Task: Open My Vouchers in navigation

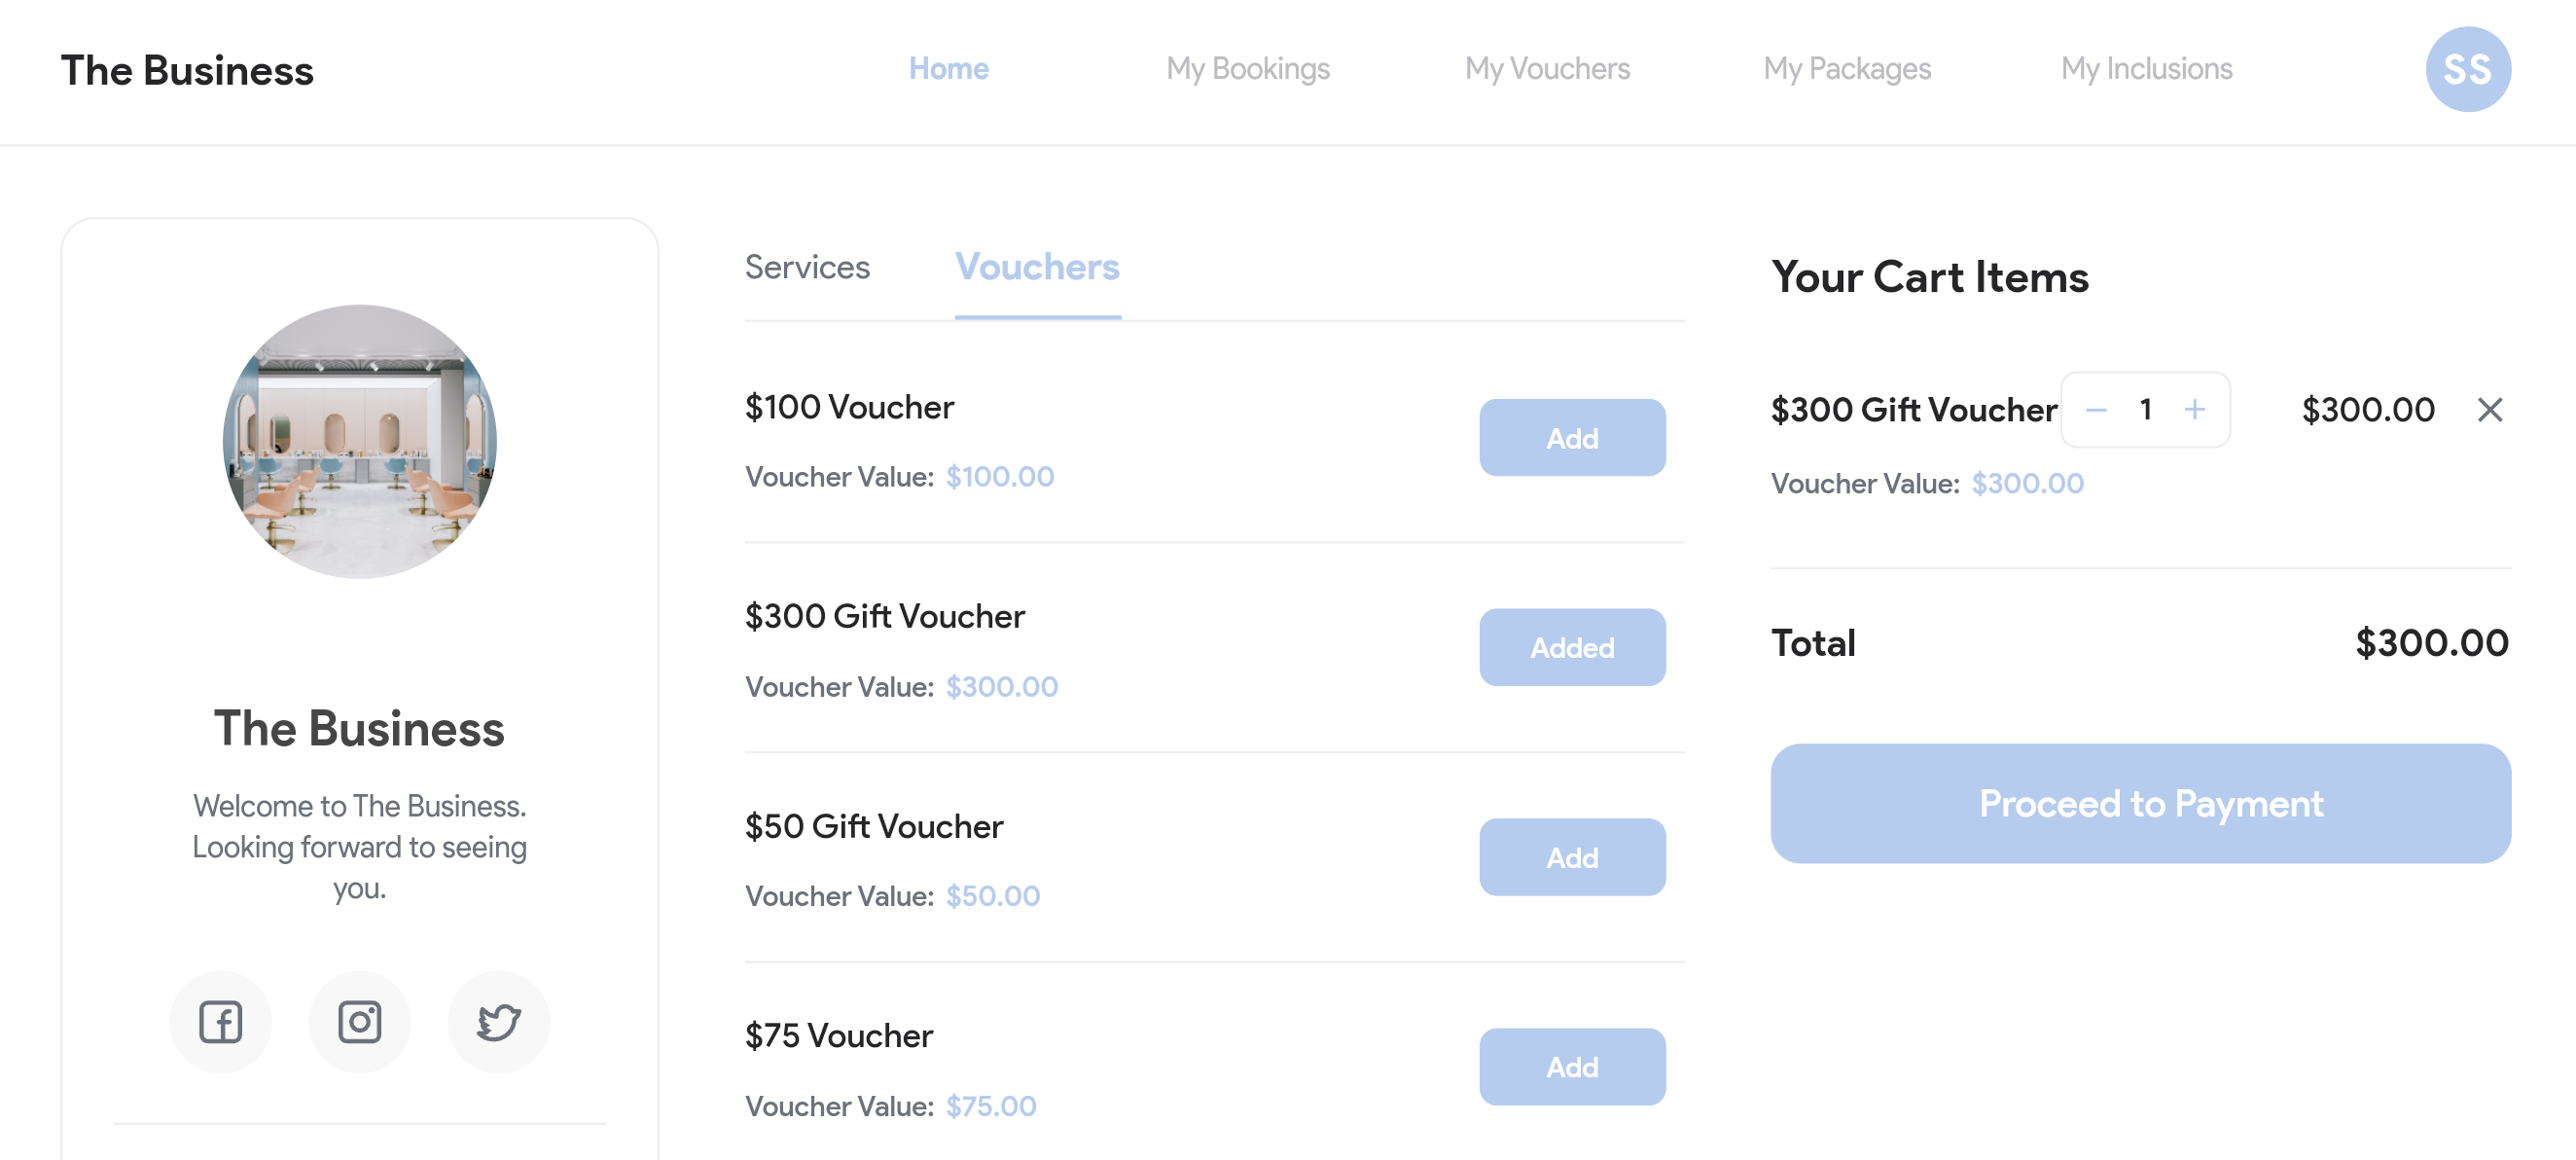Action: coord(1547,68)
